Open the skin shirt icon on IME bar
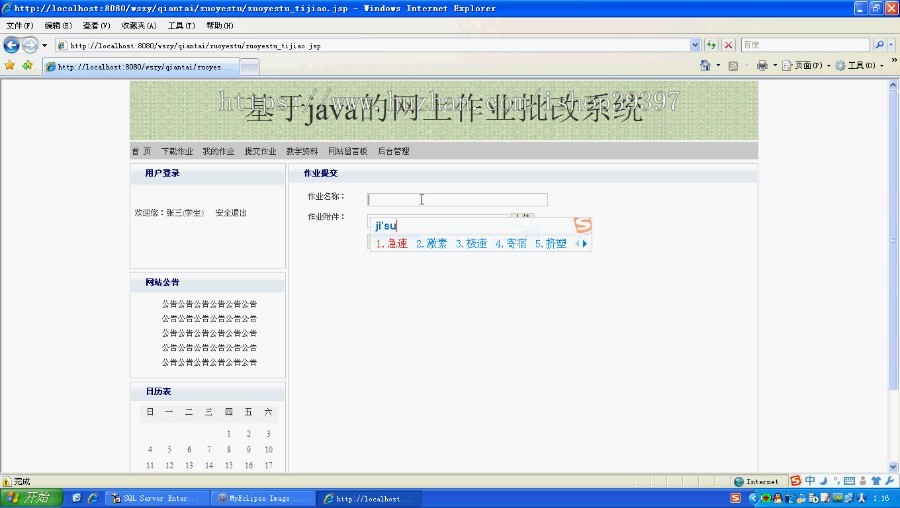This screenshot has height=508, width=900. pyautogui.click(x=876, y=480)
